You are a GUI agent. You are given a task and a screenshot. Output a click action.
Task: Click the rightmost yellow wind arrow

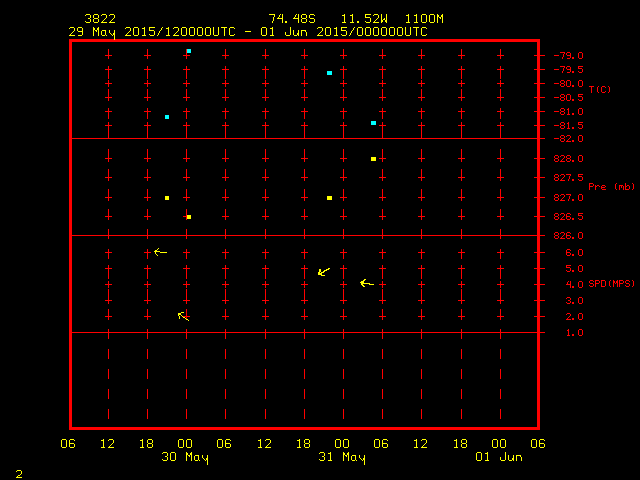point(366,284)
